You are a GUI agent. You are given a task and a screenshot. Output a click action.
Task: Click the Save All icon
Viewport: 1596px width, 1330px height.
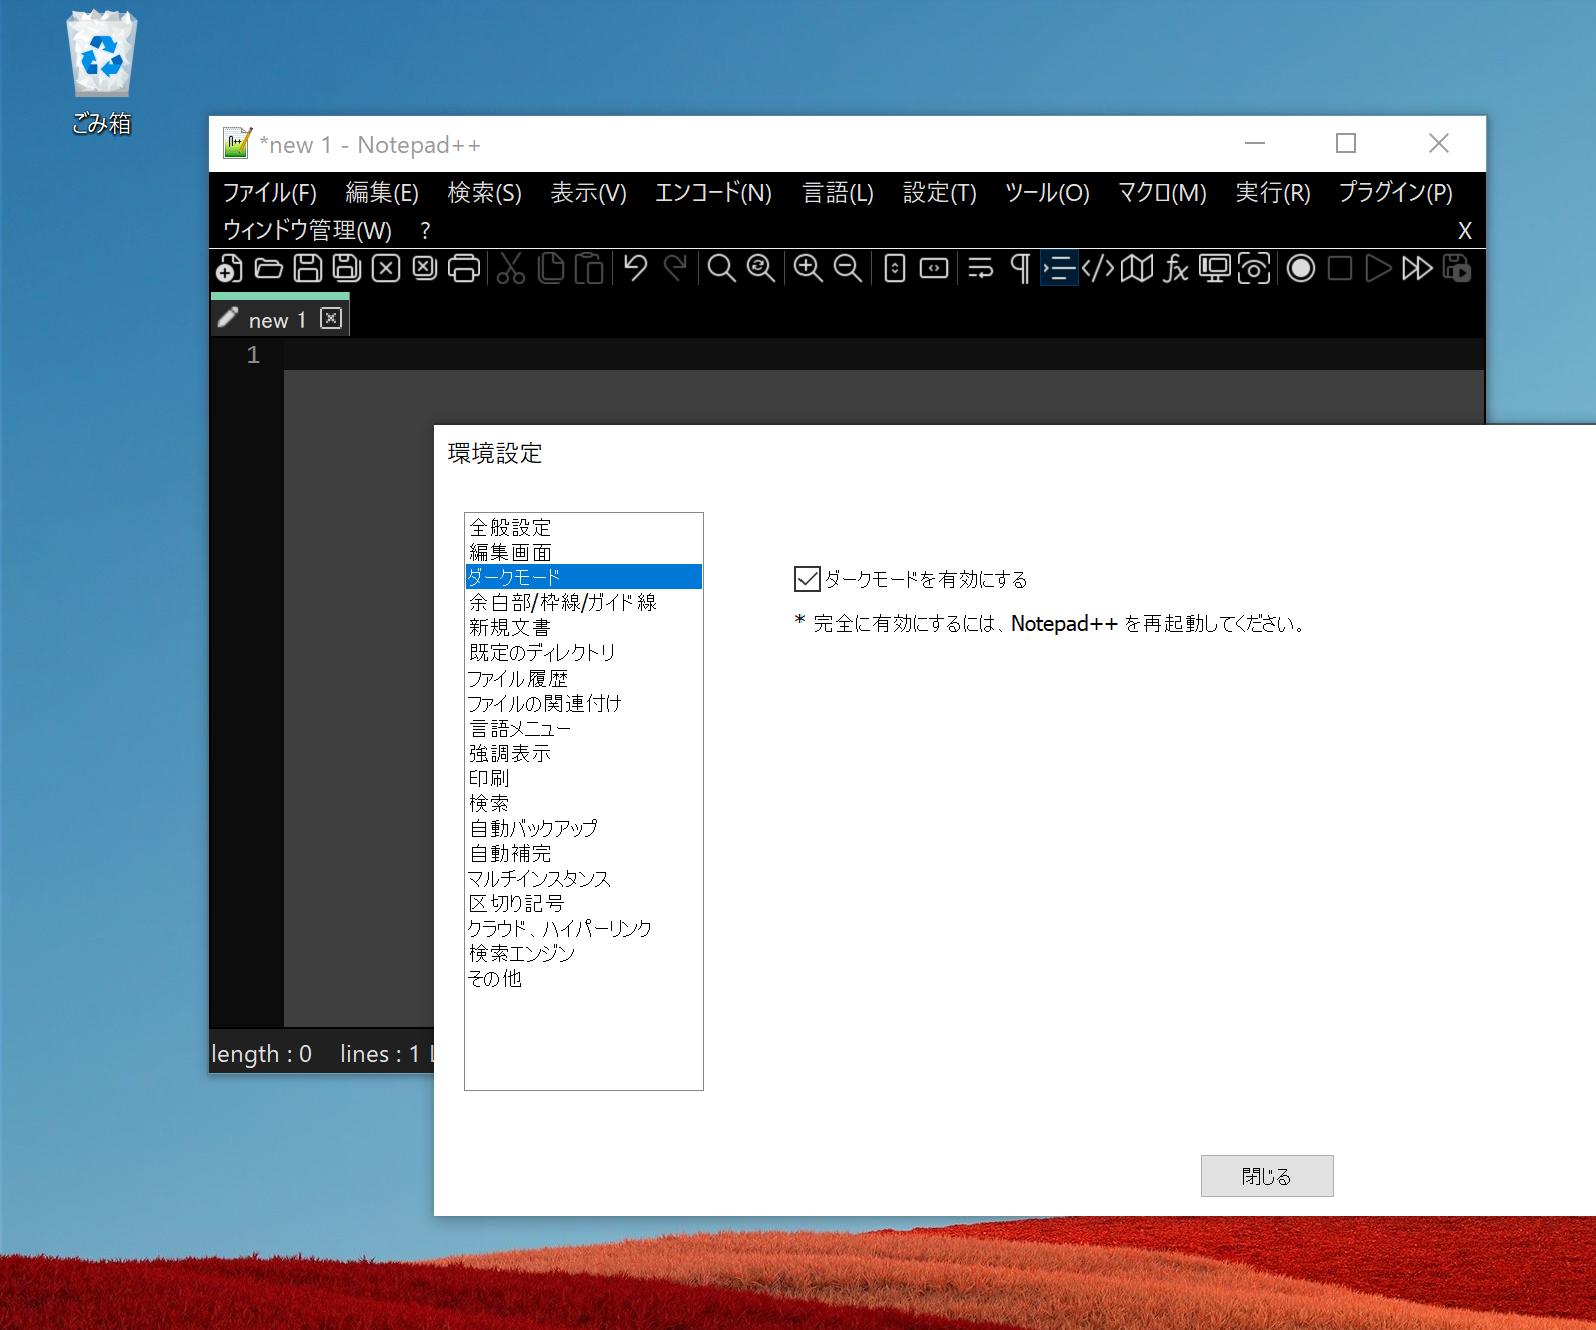tap(347, 268)
